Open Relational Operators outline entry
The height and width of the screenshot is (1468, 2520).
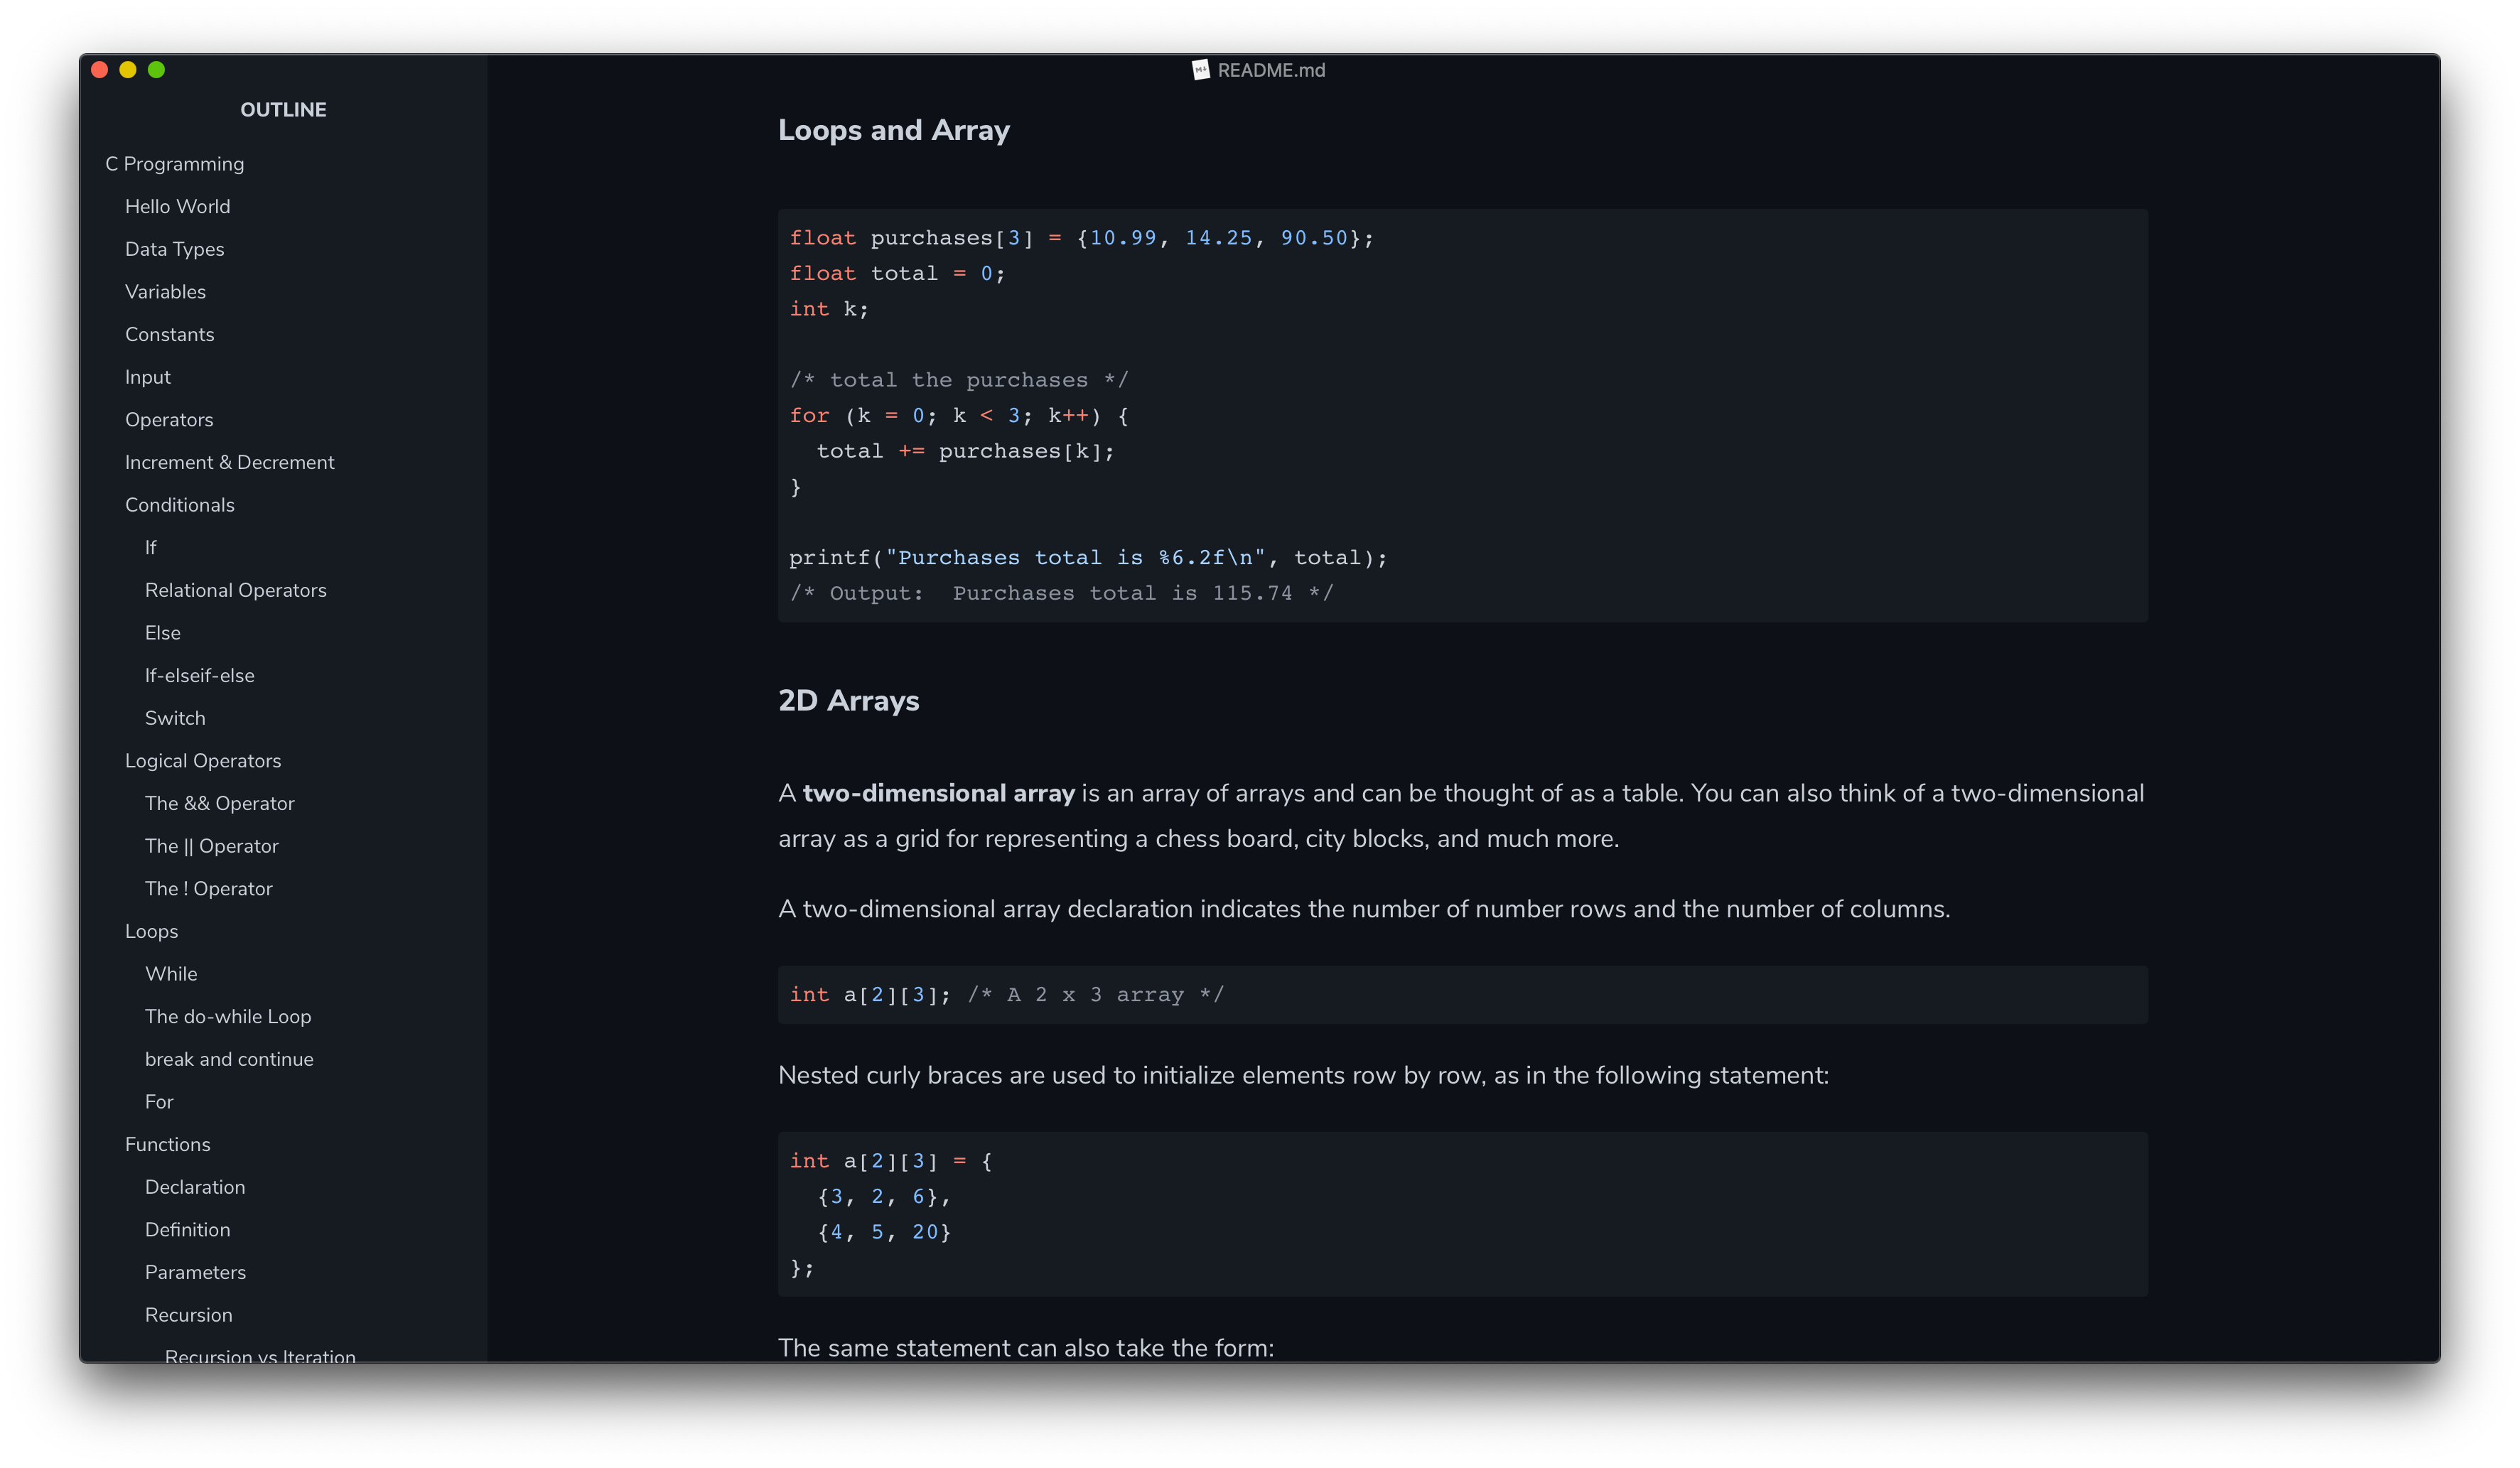coord(235,590)
